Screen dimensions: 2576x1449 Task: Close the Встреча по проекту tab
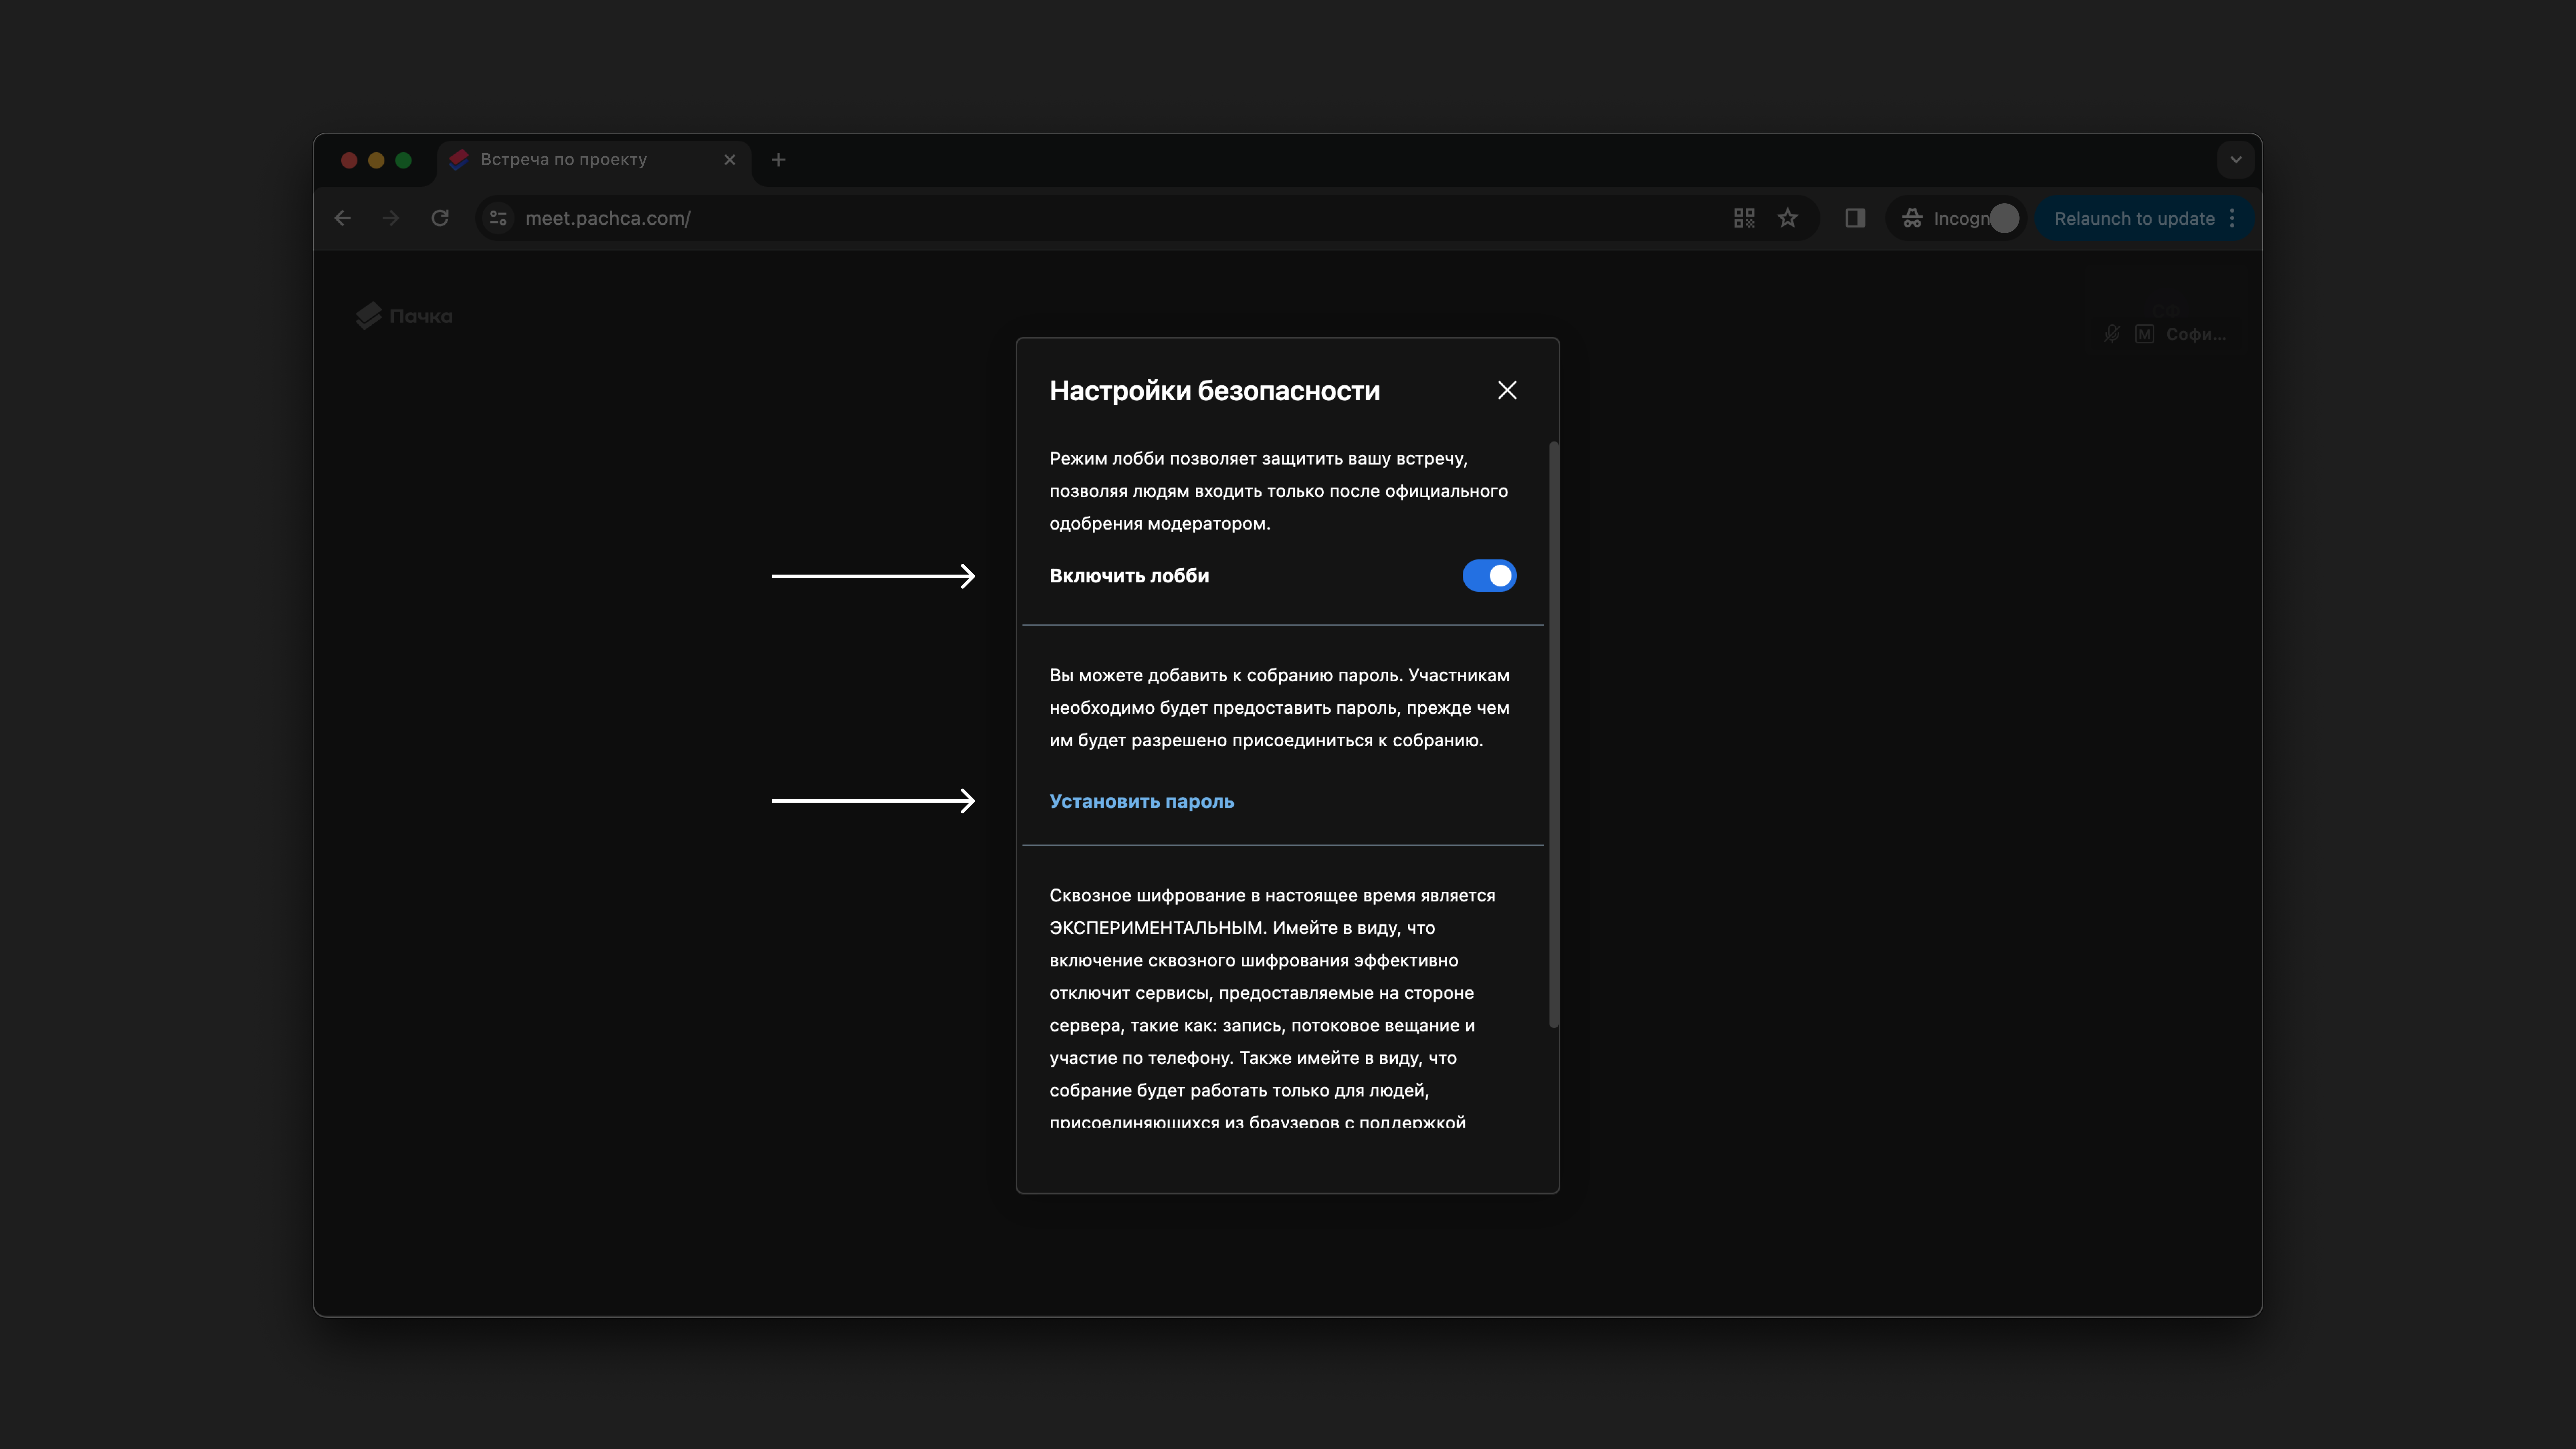pos(730,160)
